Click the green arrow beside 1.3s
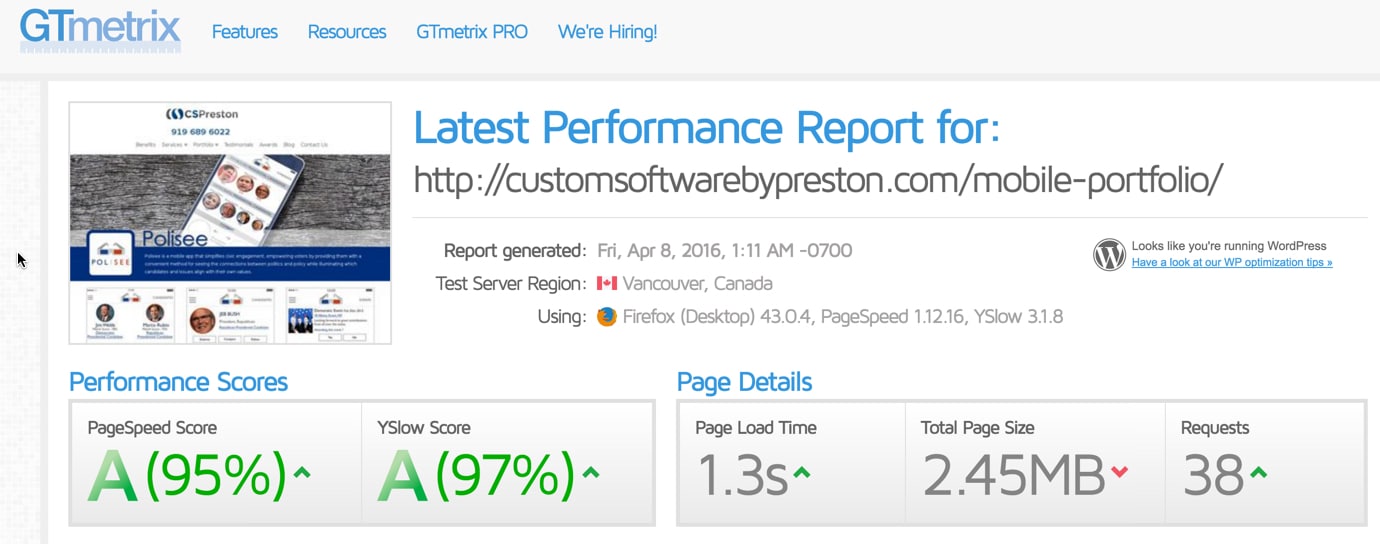Image resolution: width=1380 pixels, height=544 pixels. click(x=801, y=472)
